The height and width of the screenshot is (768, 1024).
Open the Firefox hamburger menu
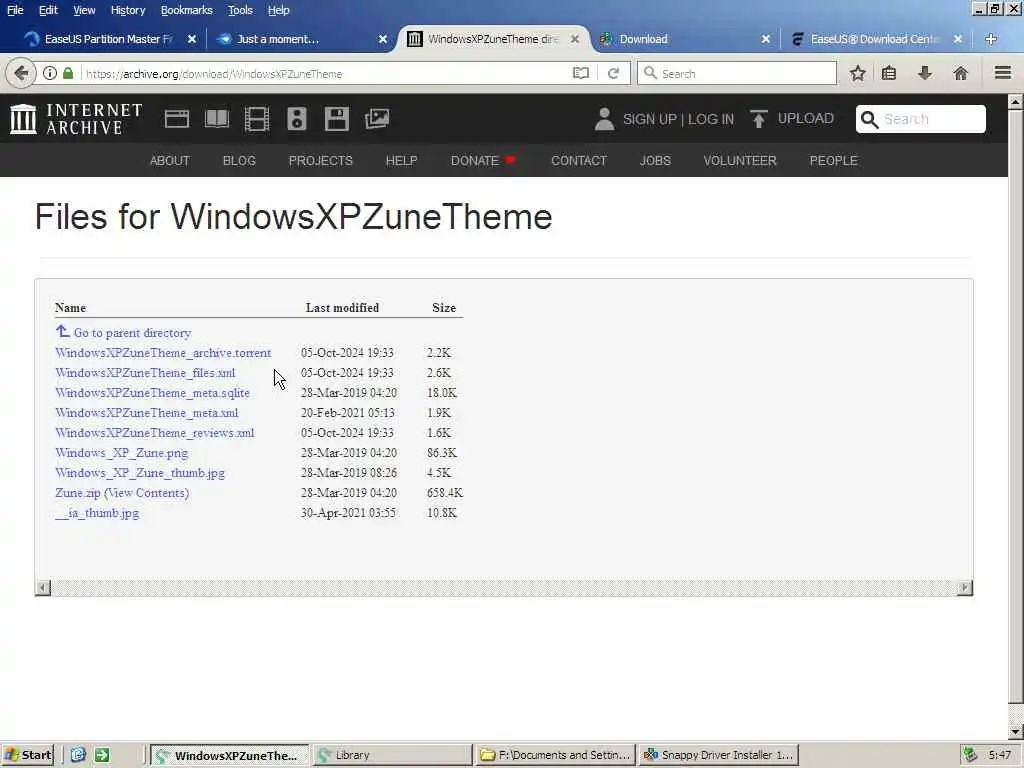(1003, 73)
